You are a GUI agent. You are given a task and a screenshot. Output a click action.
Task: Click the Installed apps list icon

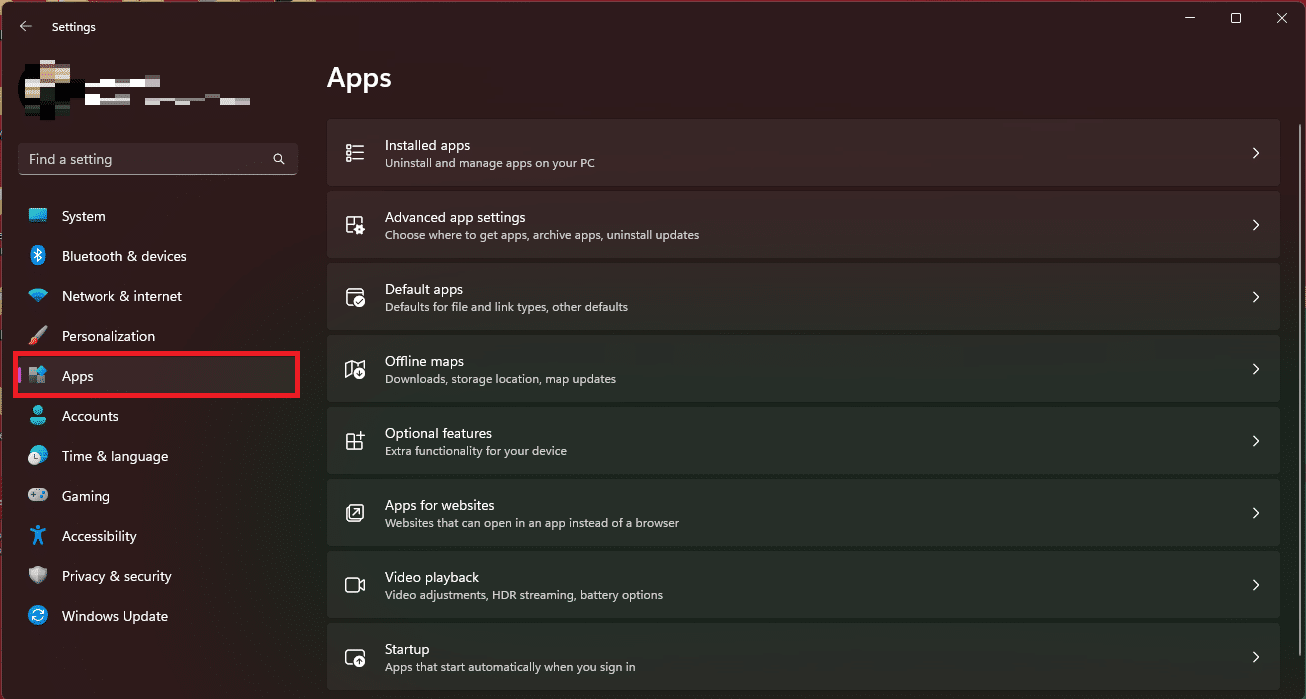[x=355, y=153]
